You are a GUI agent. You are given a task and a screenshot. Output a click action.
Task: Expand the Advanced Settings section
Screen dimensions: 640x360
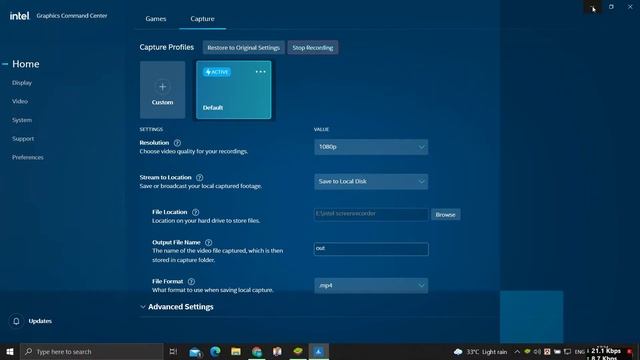pos(177,307)
